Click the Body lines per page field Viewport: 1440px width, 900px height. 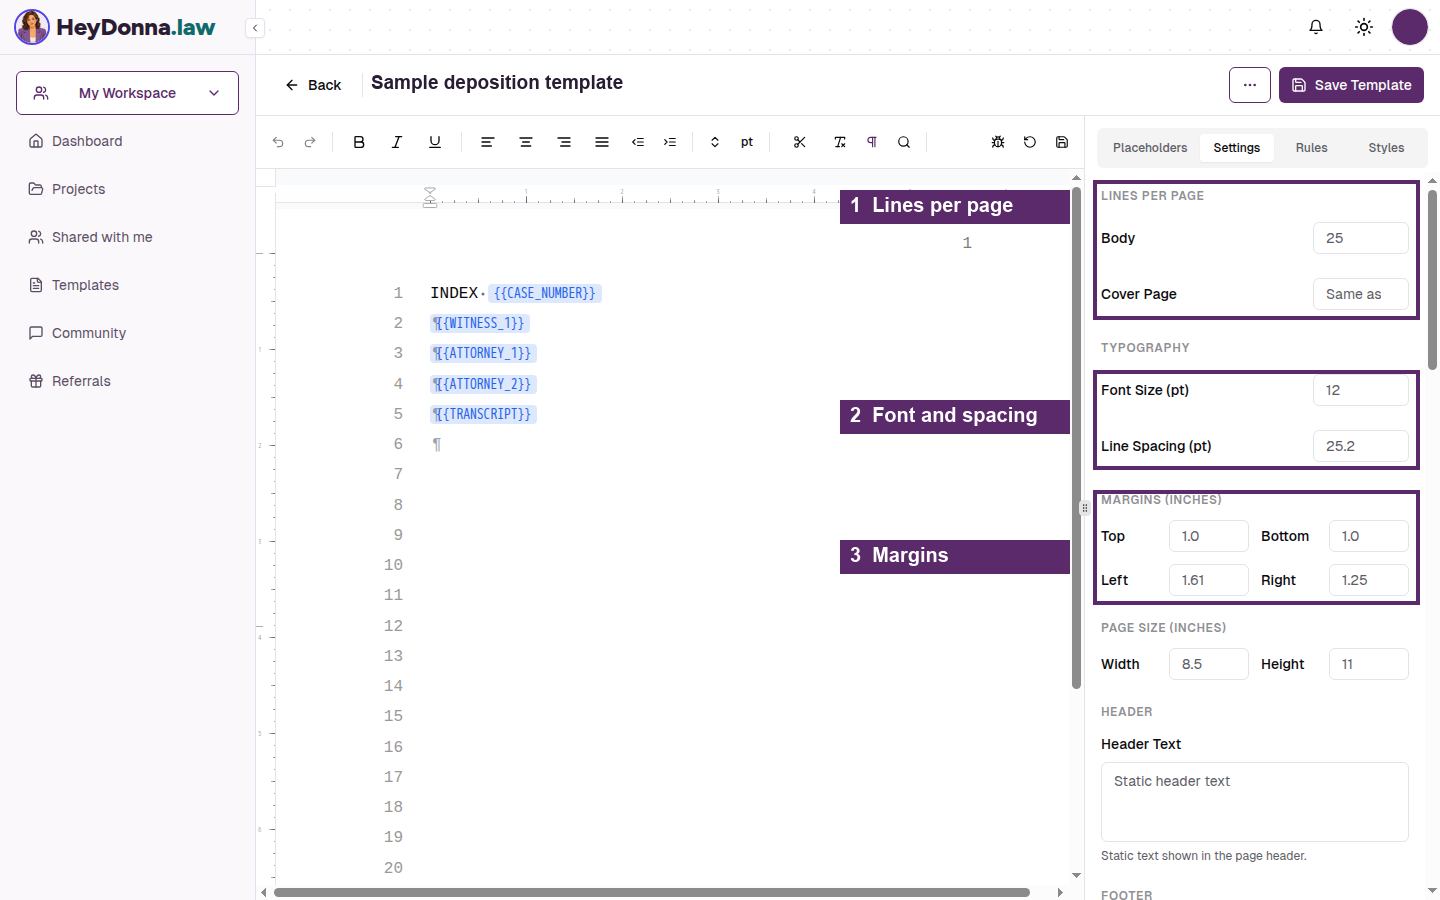(x=1361, y=238)
